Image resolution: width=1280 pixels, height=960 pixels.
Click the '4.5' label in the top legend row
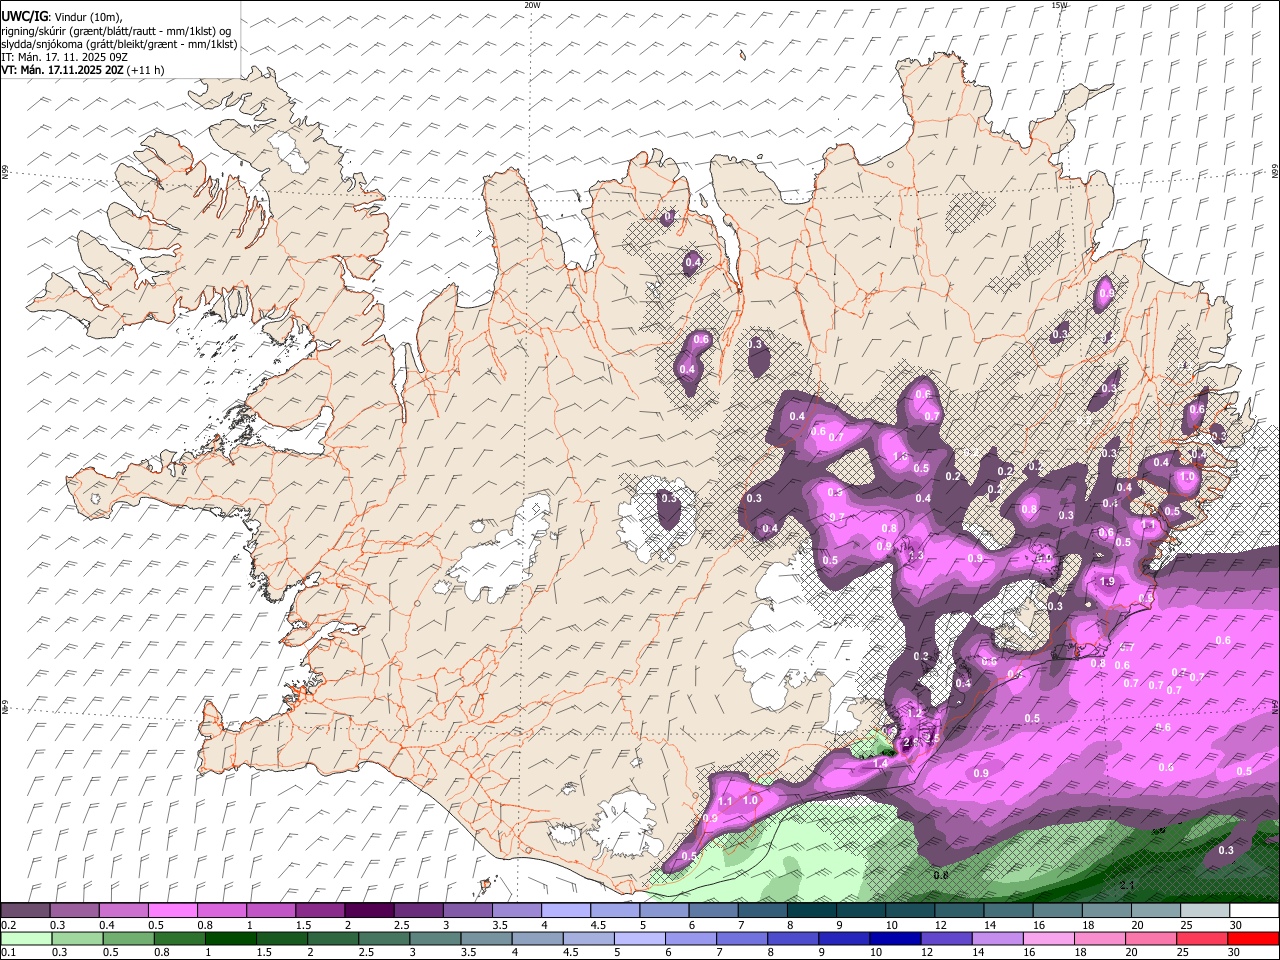598,925
